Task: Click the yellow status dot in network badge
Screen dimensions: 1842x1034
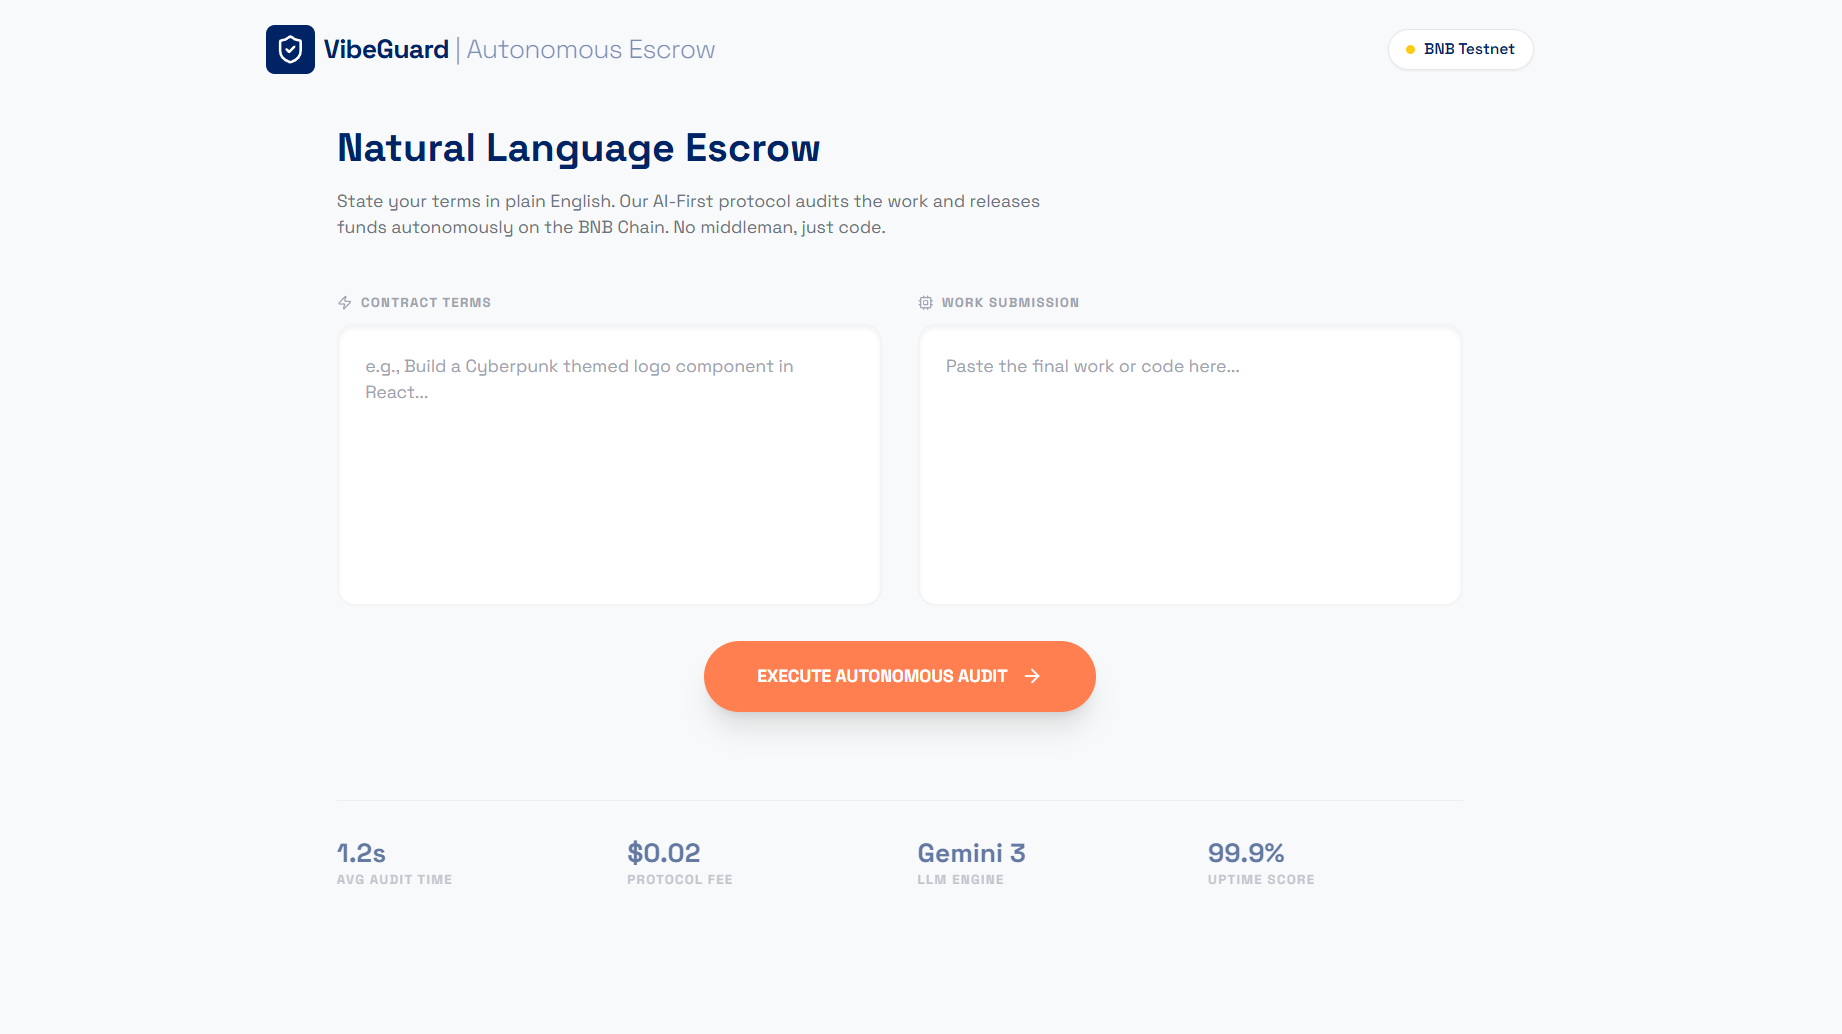Action: [x=1410, y=50]
